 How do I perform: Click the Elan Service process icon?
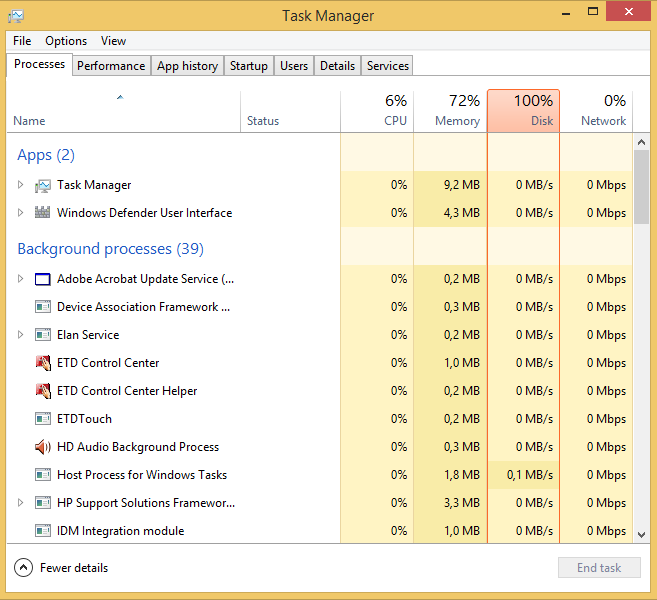(x=43, y=335)
